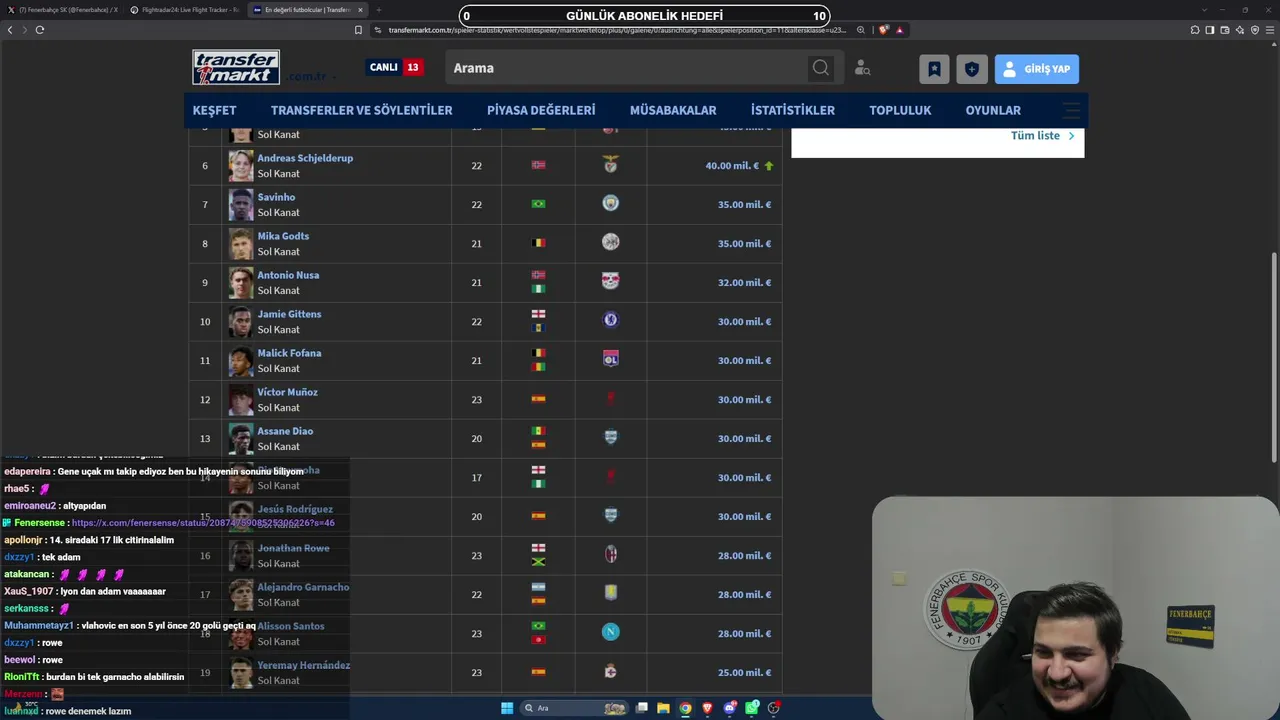Viewport: 1280px width, 720px height.
Task: Click Napoli crest in Alisson Santos row
Action: tap(611, 633)
